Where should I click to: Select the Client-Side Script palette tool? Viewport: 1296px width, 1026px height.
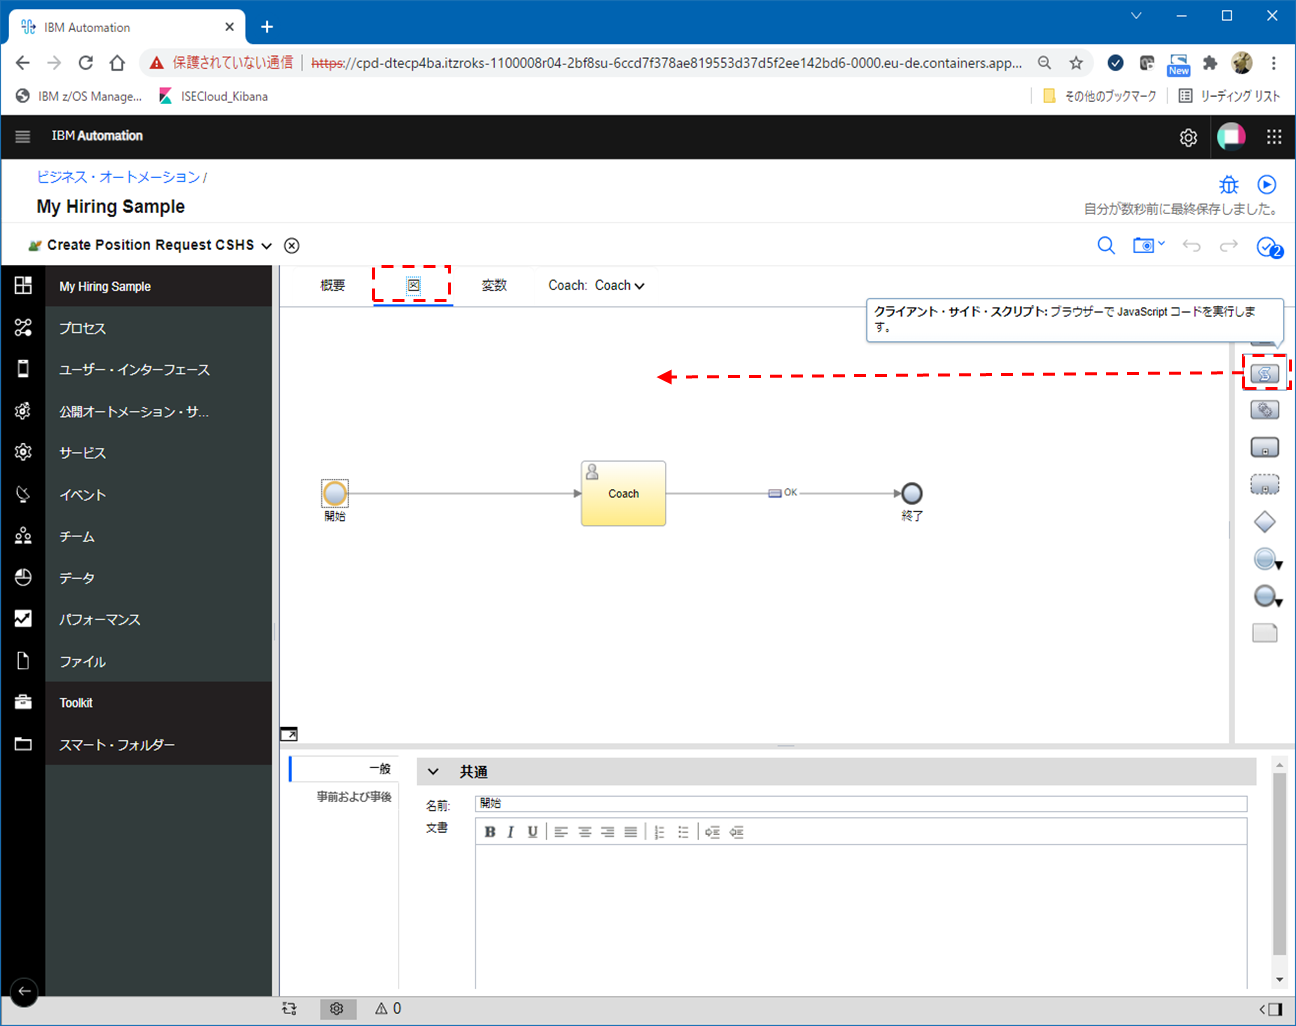pos(1265,373)
